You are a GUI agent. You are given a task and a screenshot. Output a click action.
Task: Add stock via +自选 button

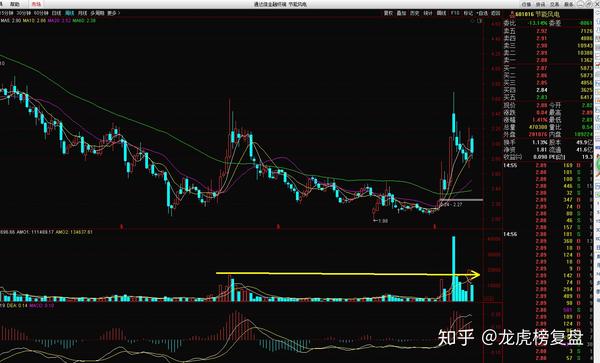(482, 13)
